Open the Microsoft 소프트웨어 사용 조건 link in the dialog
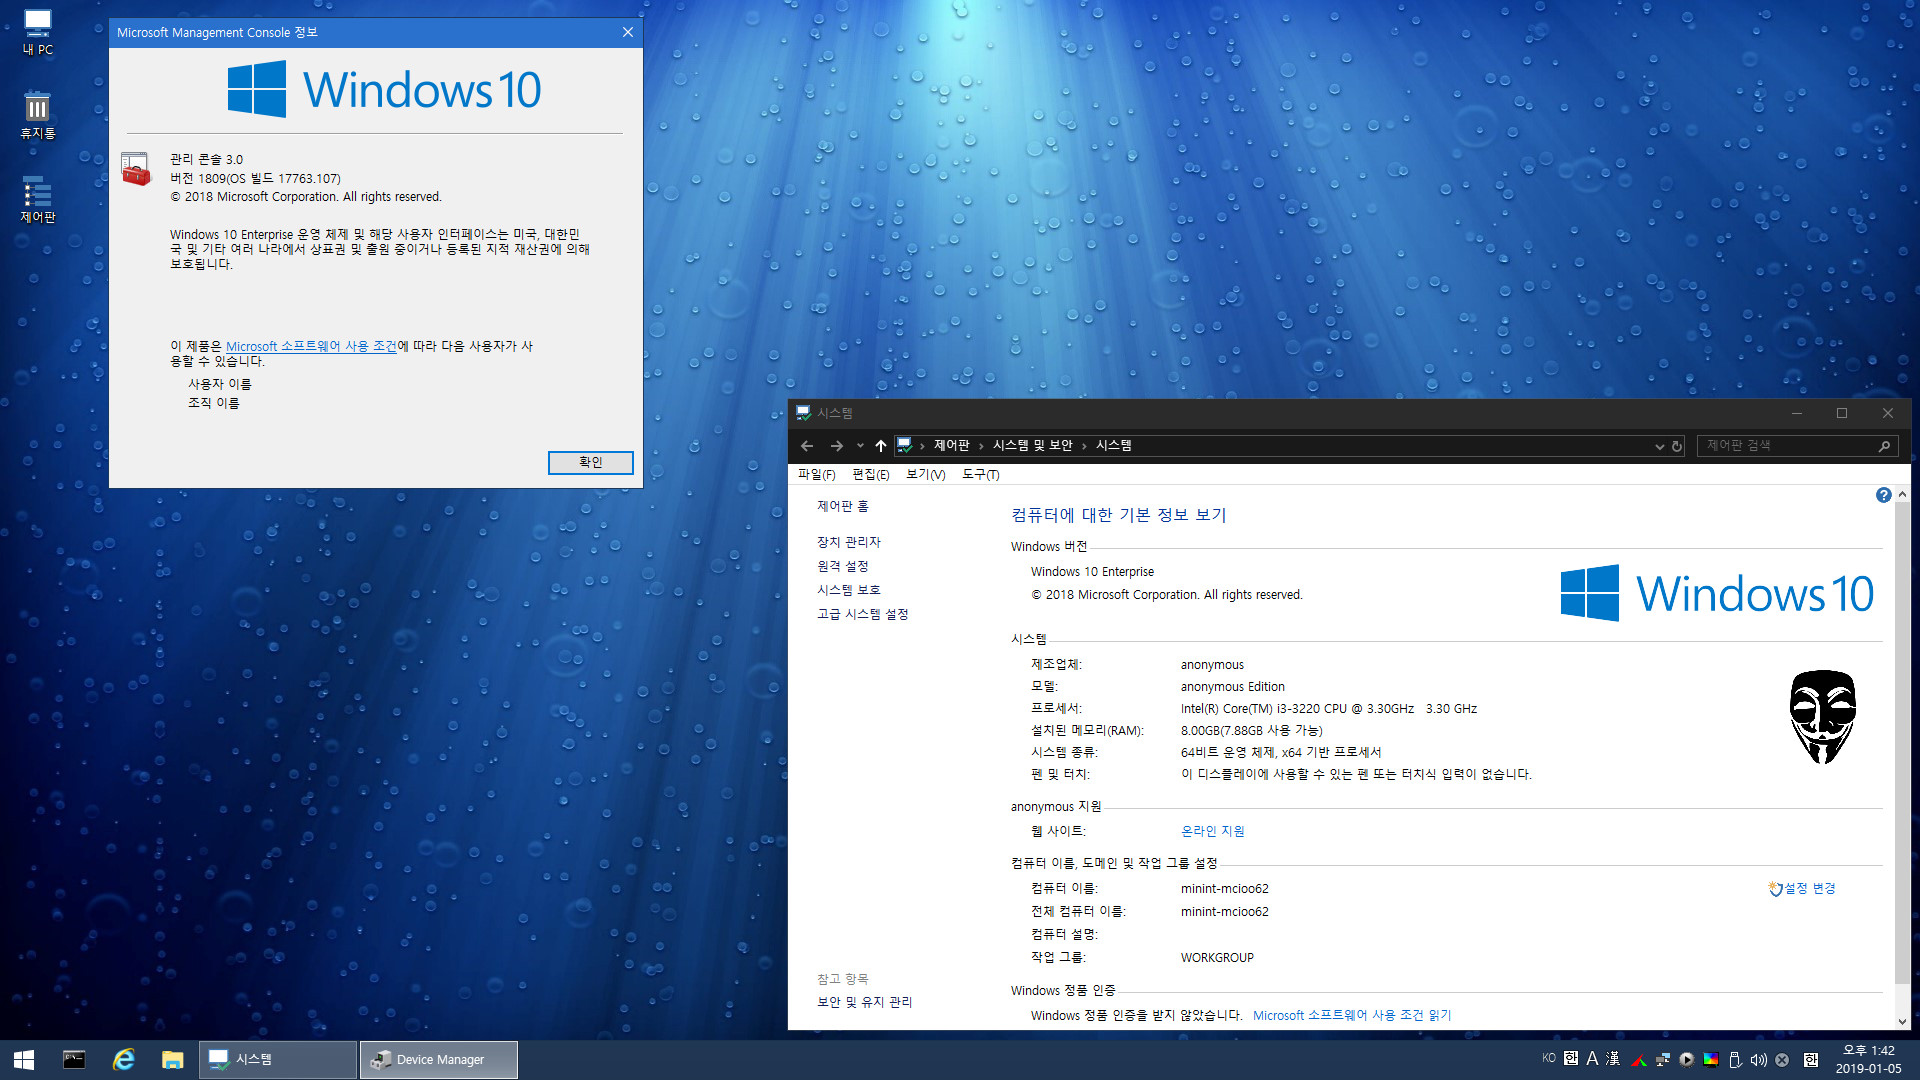The height and width of the screenshot is (1080, 1920). 311,346
